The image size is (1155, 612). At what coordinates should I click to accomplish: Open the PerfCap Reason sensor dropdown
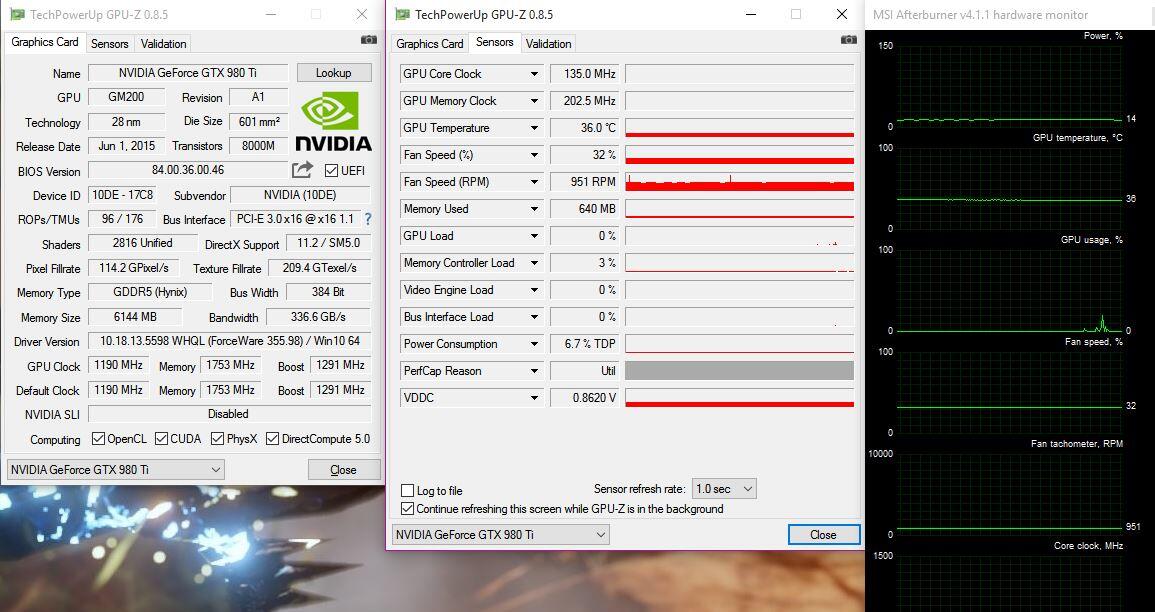click(535, 371)
